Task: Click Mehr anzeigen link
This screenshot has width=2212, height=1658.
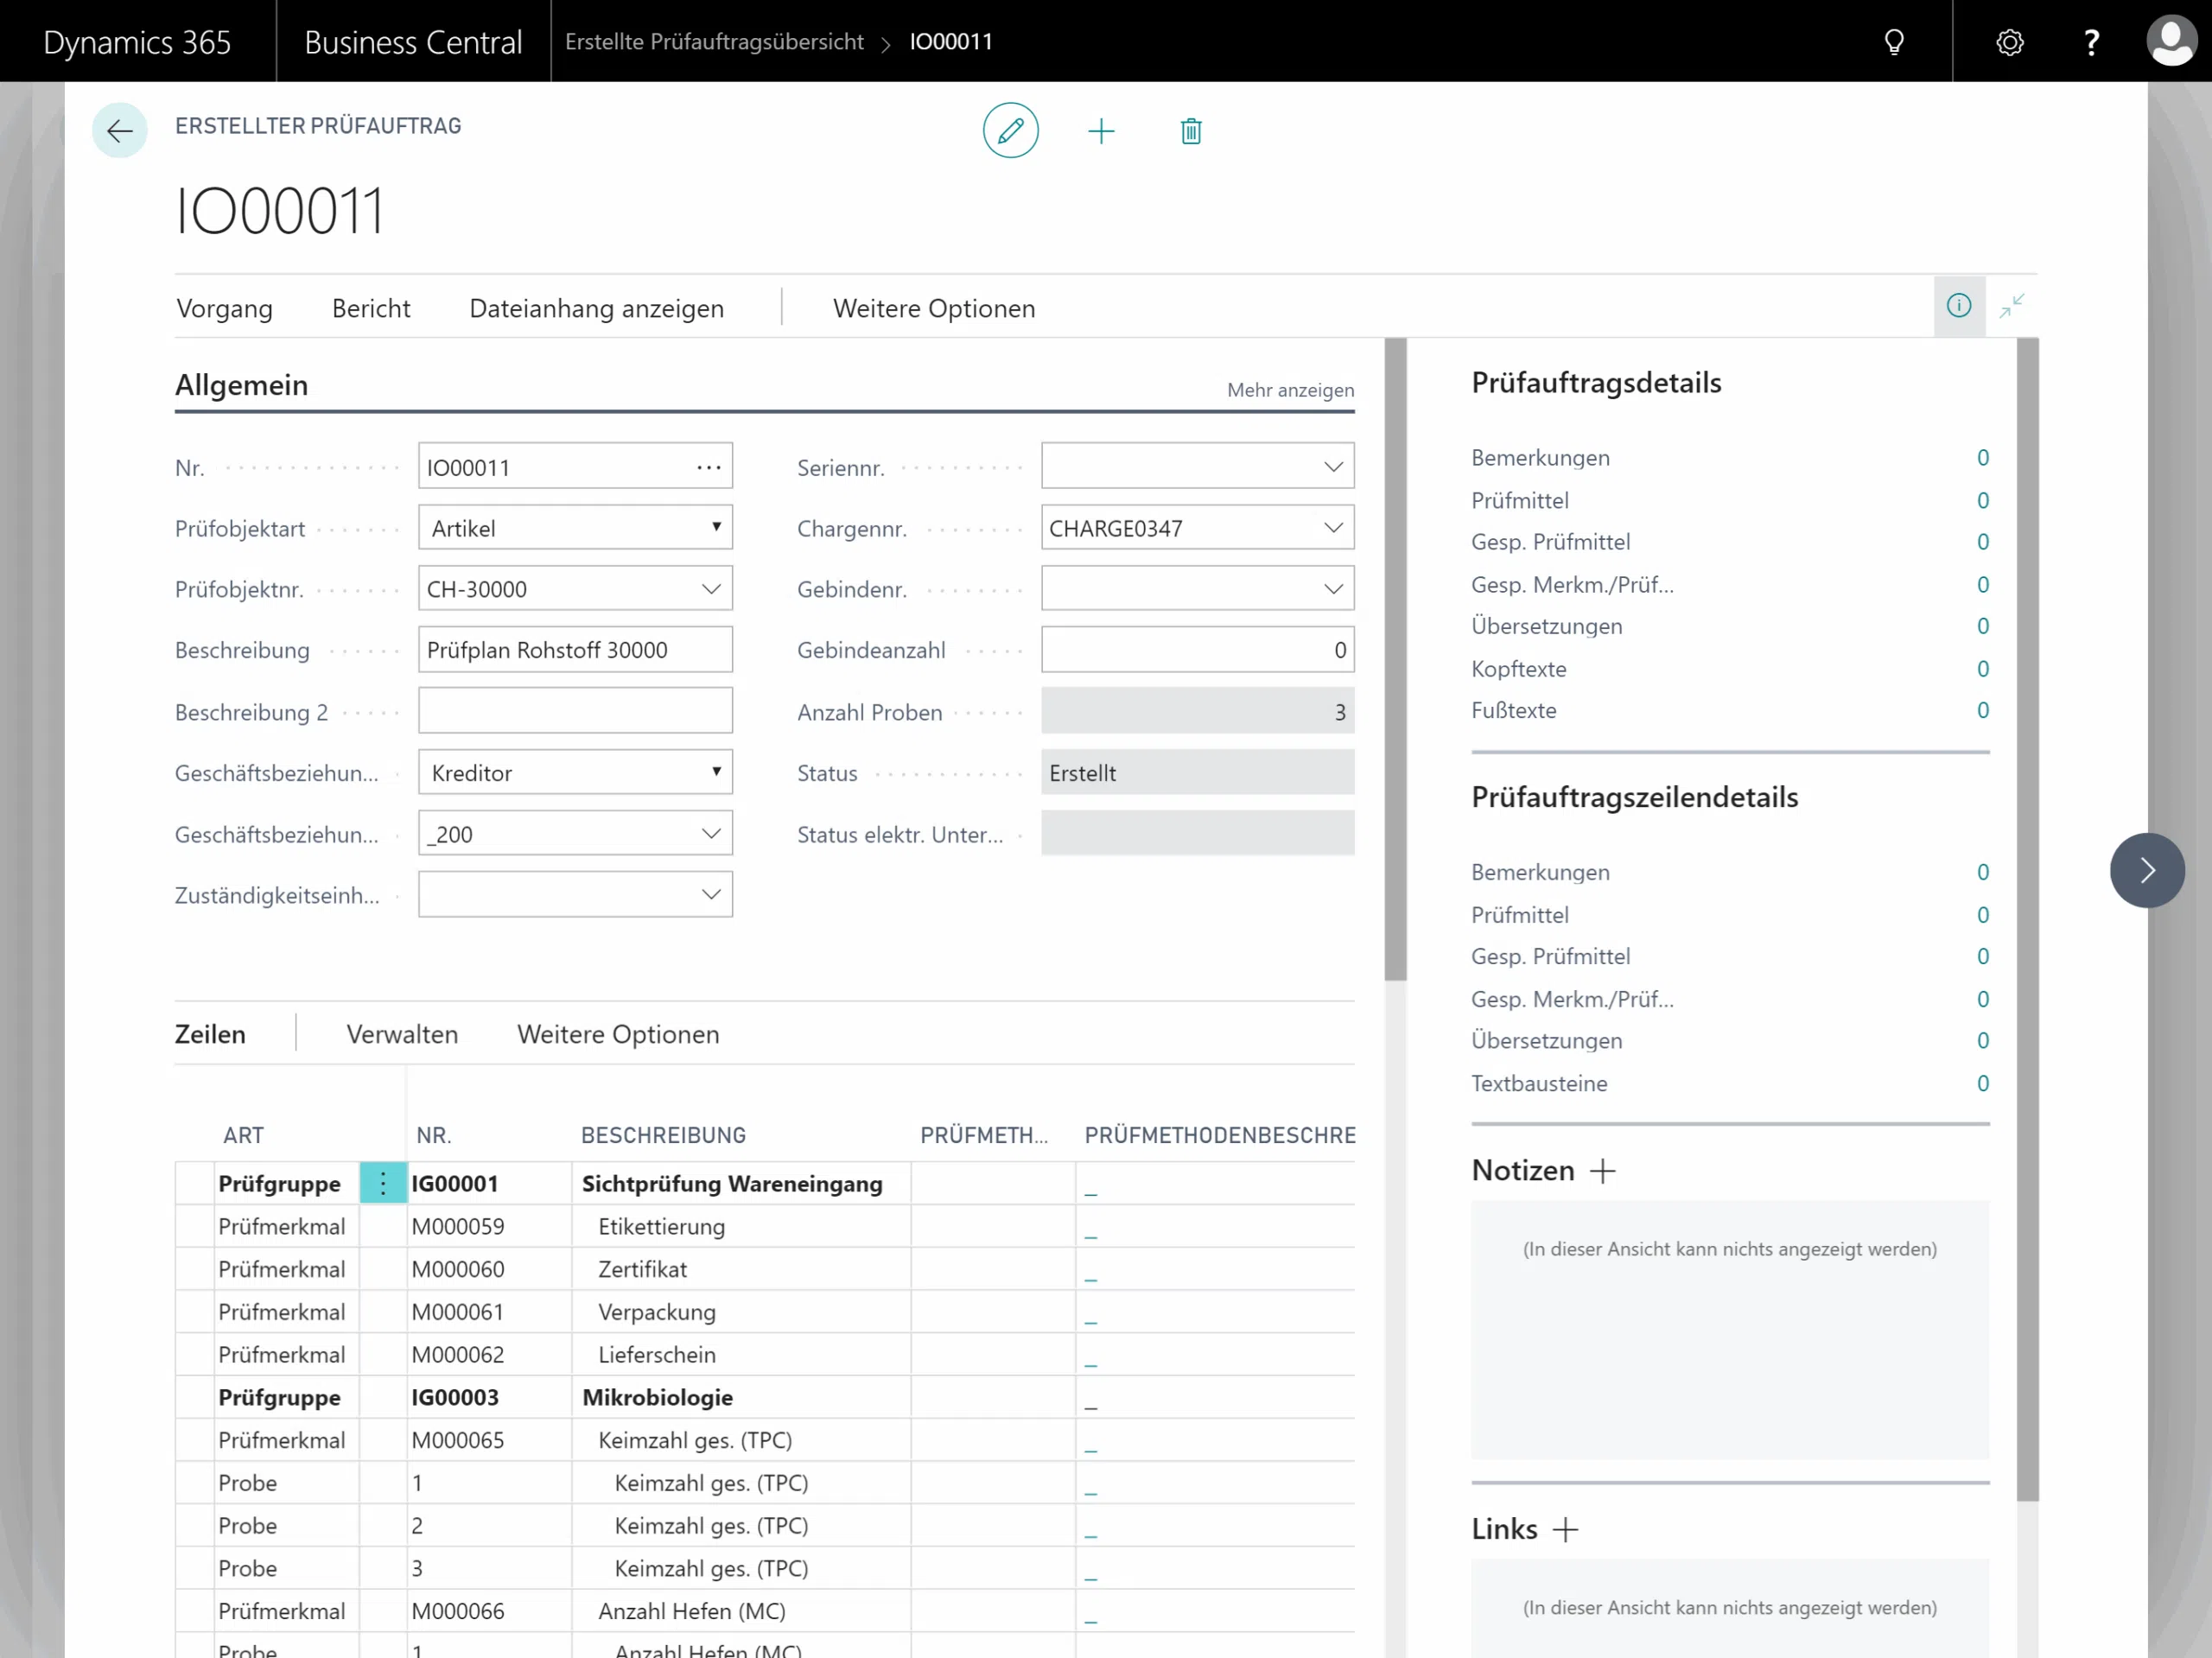Action: (1290, 390)
